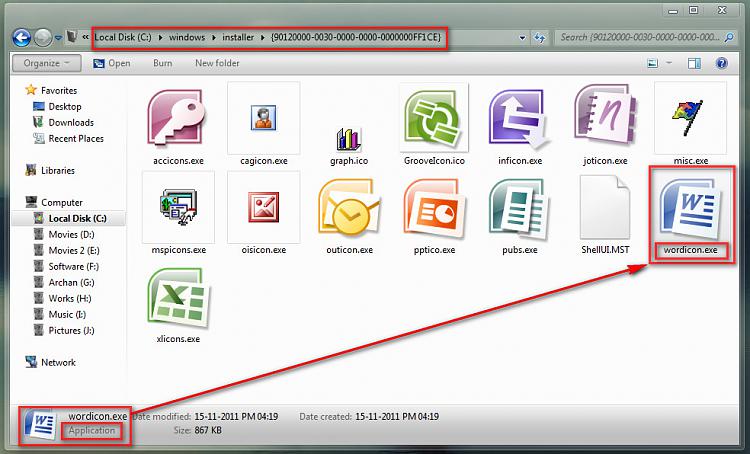750x454 pixels.
Task: Open Pictures (J:) drive
Action: point(71,331)
